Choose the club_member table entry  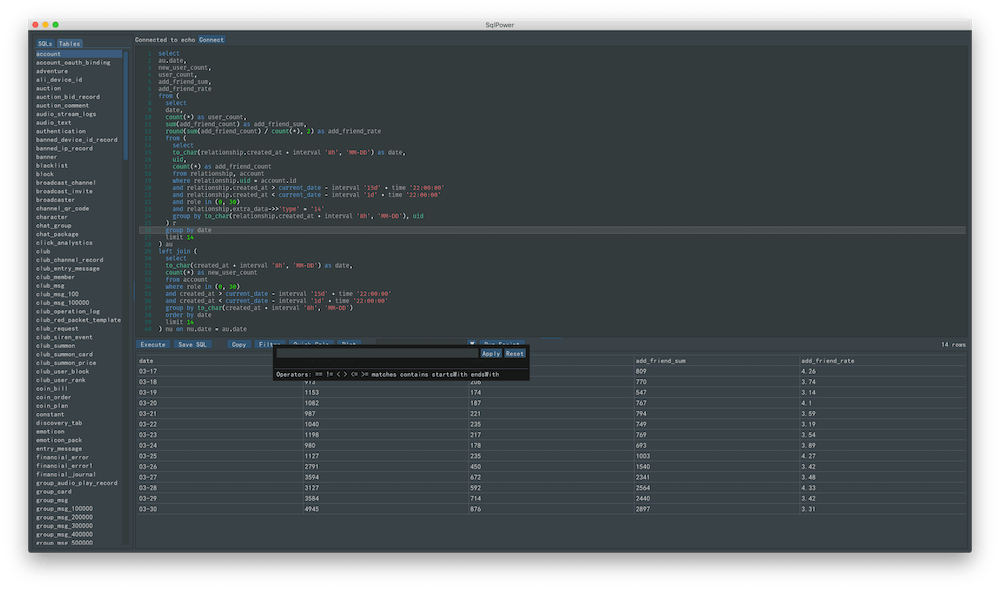[x=56, y=277]
